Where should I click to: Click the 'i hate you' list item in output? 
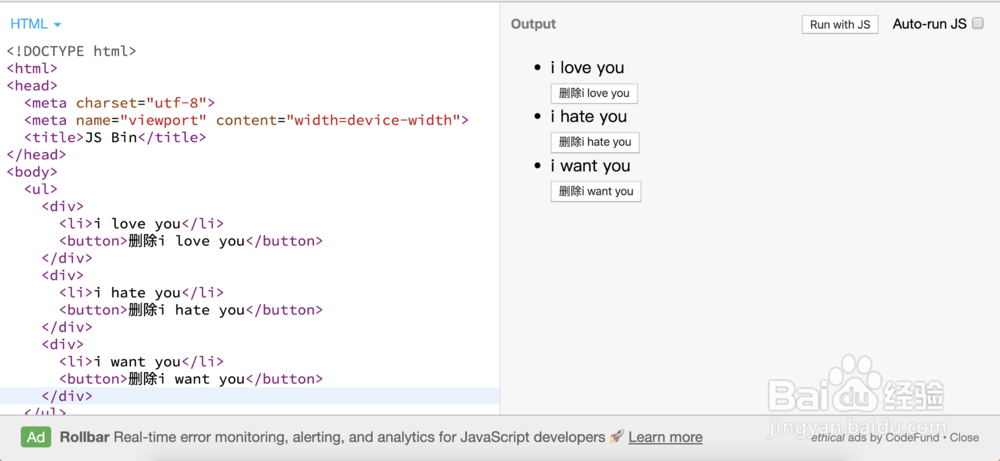click(x=588, y=117)
